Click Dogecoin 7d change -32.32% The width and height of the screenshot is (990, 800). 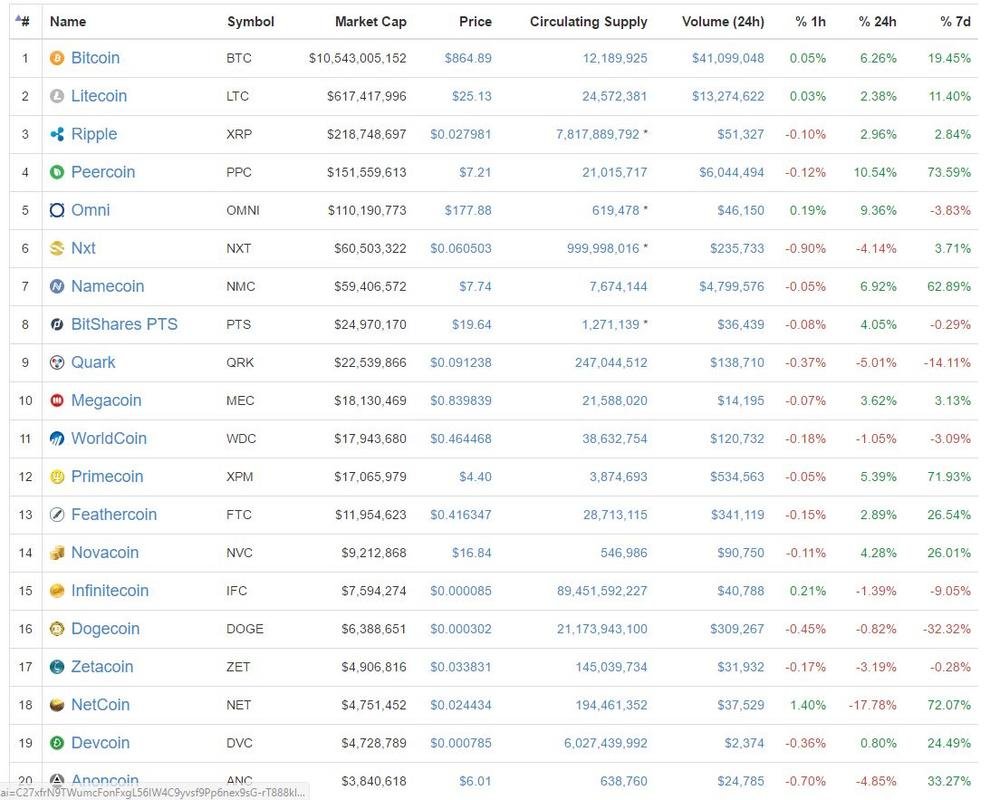pyautogui.click(x=946, y=629)
